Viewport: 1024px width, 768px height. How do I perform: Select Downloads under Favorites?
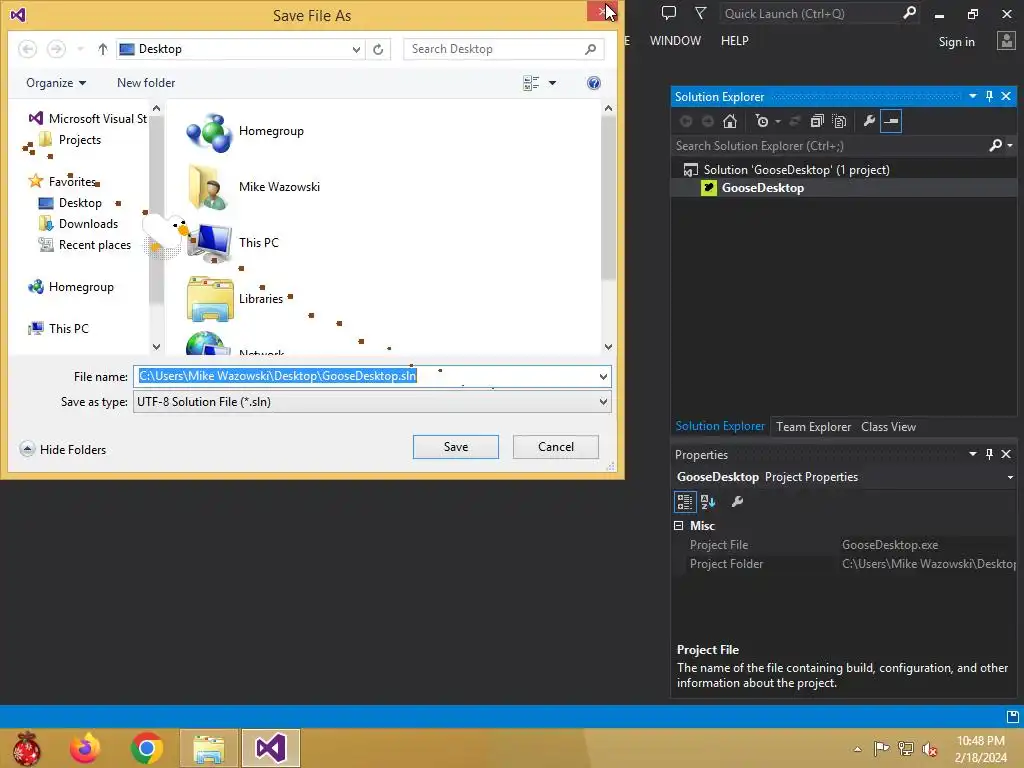click(x=88, y=224)
